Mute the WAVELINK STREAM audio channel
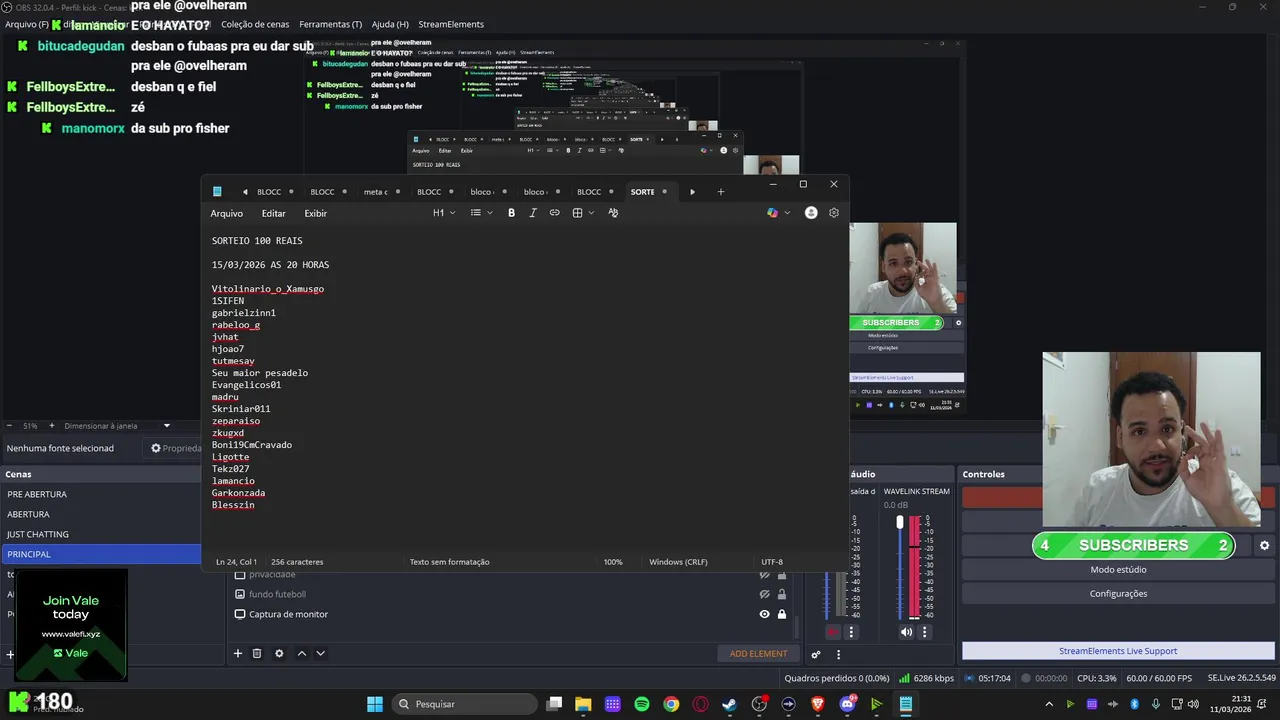 [x=906, y=632]
